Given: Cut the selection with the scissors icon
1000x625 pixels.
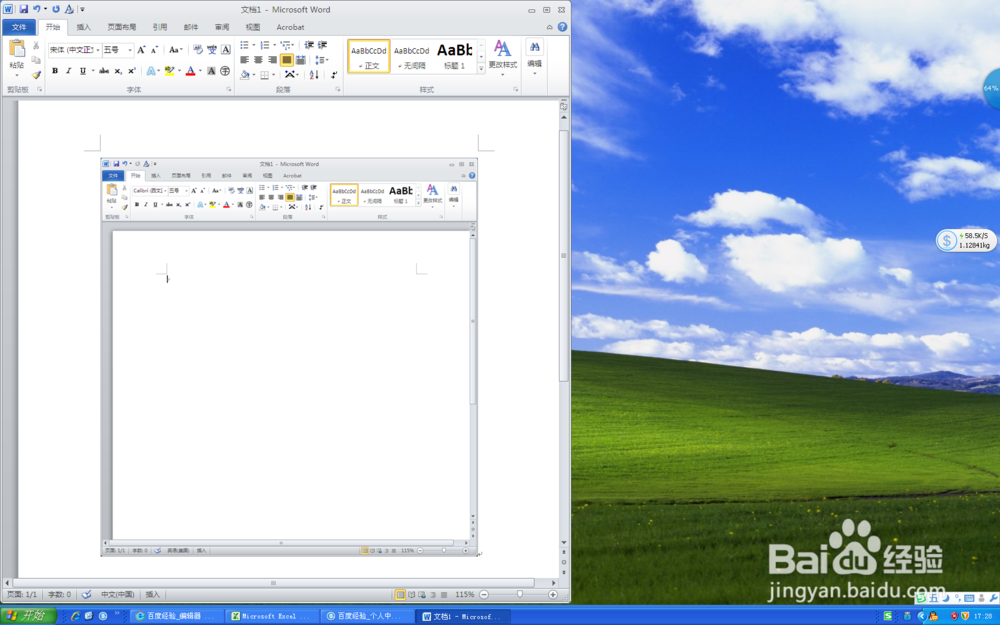Looking at the screenshot, I should pyautogui.click(x=36, y=46).
